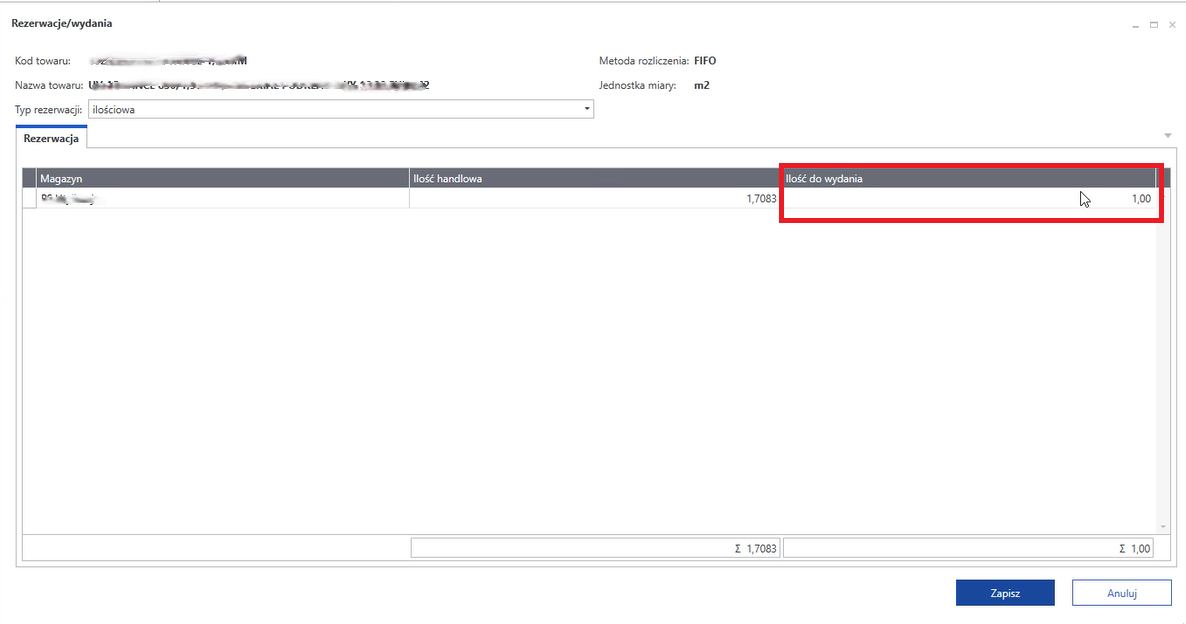Viewport: 1186px width, 624px height.
Task: Click the Metoda rozliczenia label
Action: pyautogui.click(x=644, y=61)
